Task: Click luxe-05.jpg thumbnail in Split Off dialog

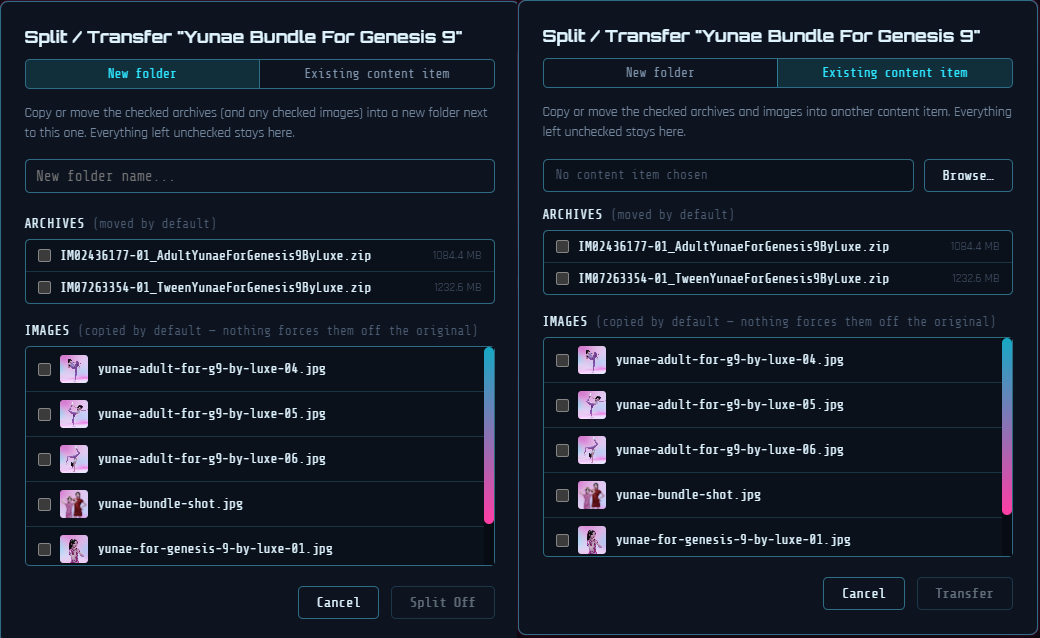Action: [74, 414]
